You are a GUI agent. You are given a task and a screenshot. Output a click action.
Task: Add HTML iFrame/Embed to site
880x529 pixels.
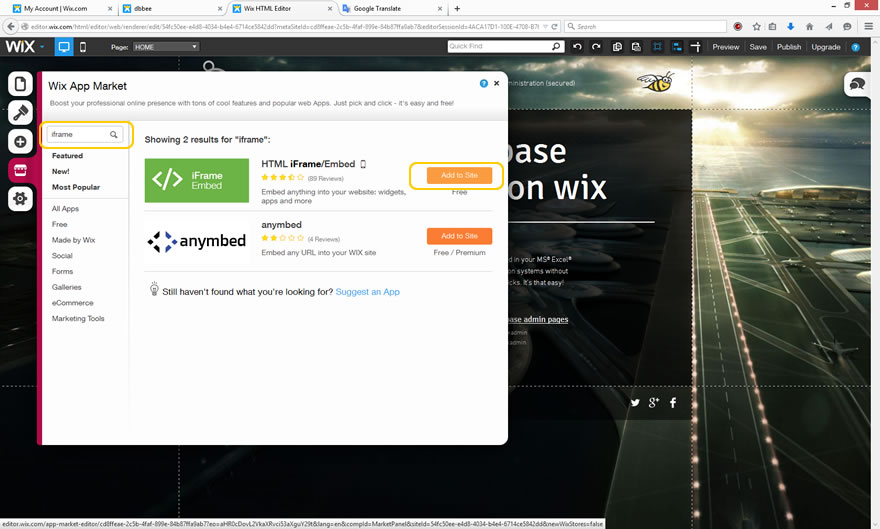click(x=459, y=175)
